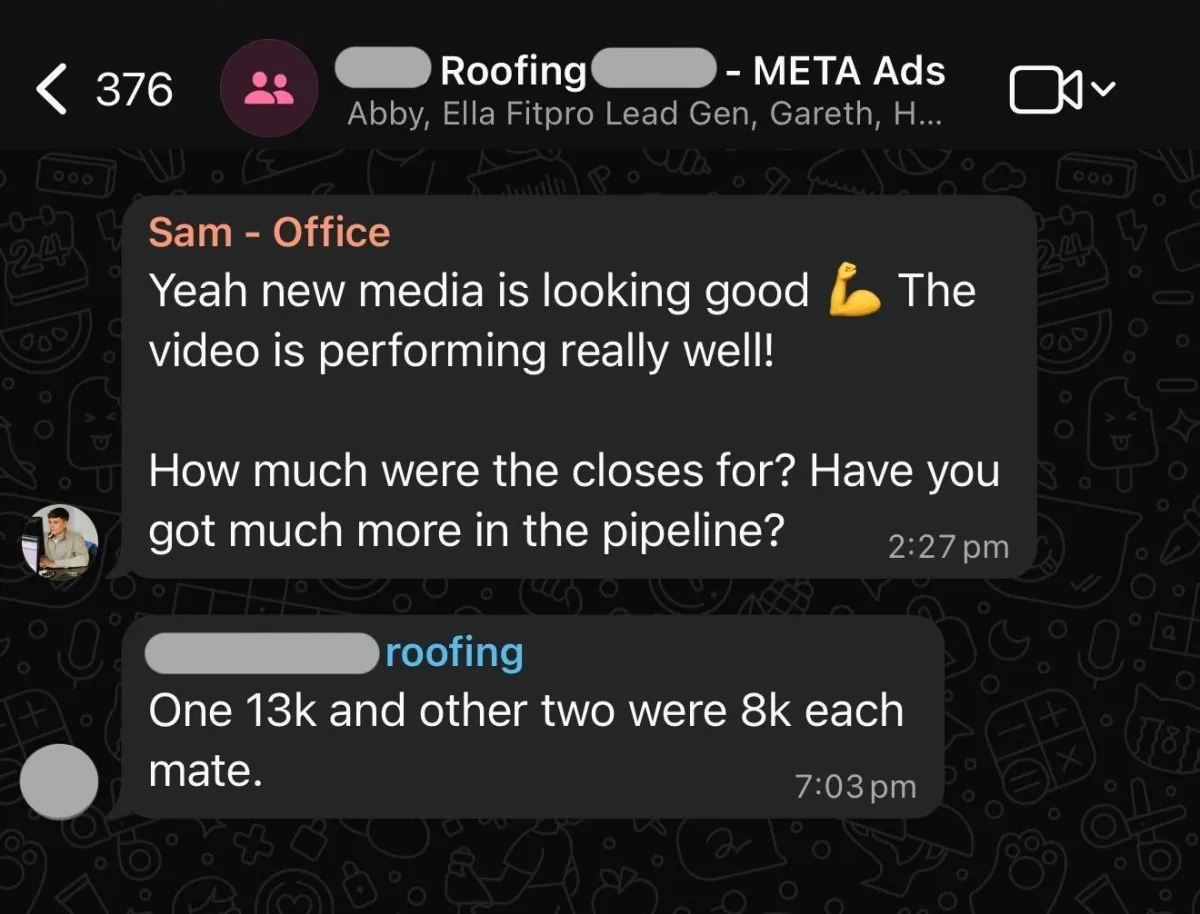Tap the blue "roofing" sender name
The width and height of the screenshot is (1200, 914).
coord(454,653)
